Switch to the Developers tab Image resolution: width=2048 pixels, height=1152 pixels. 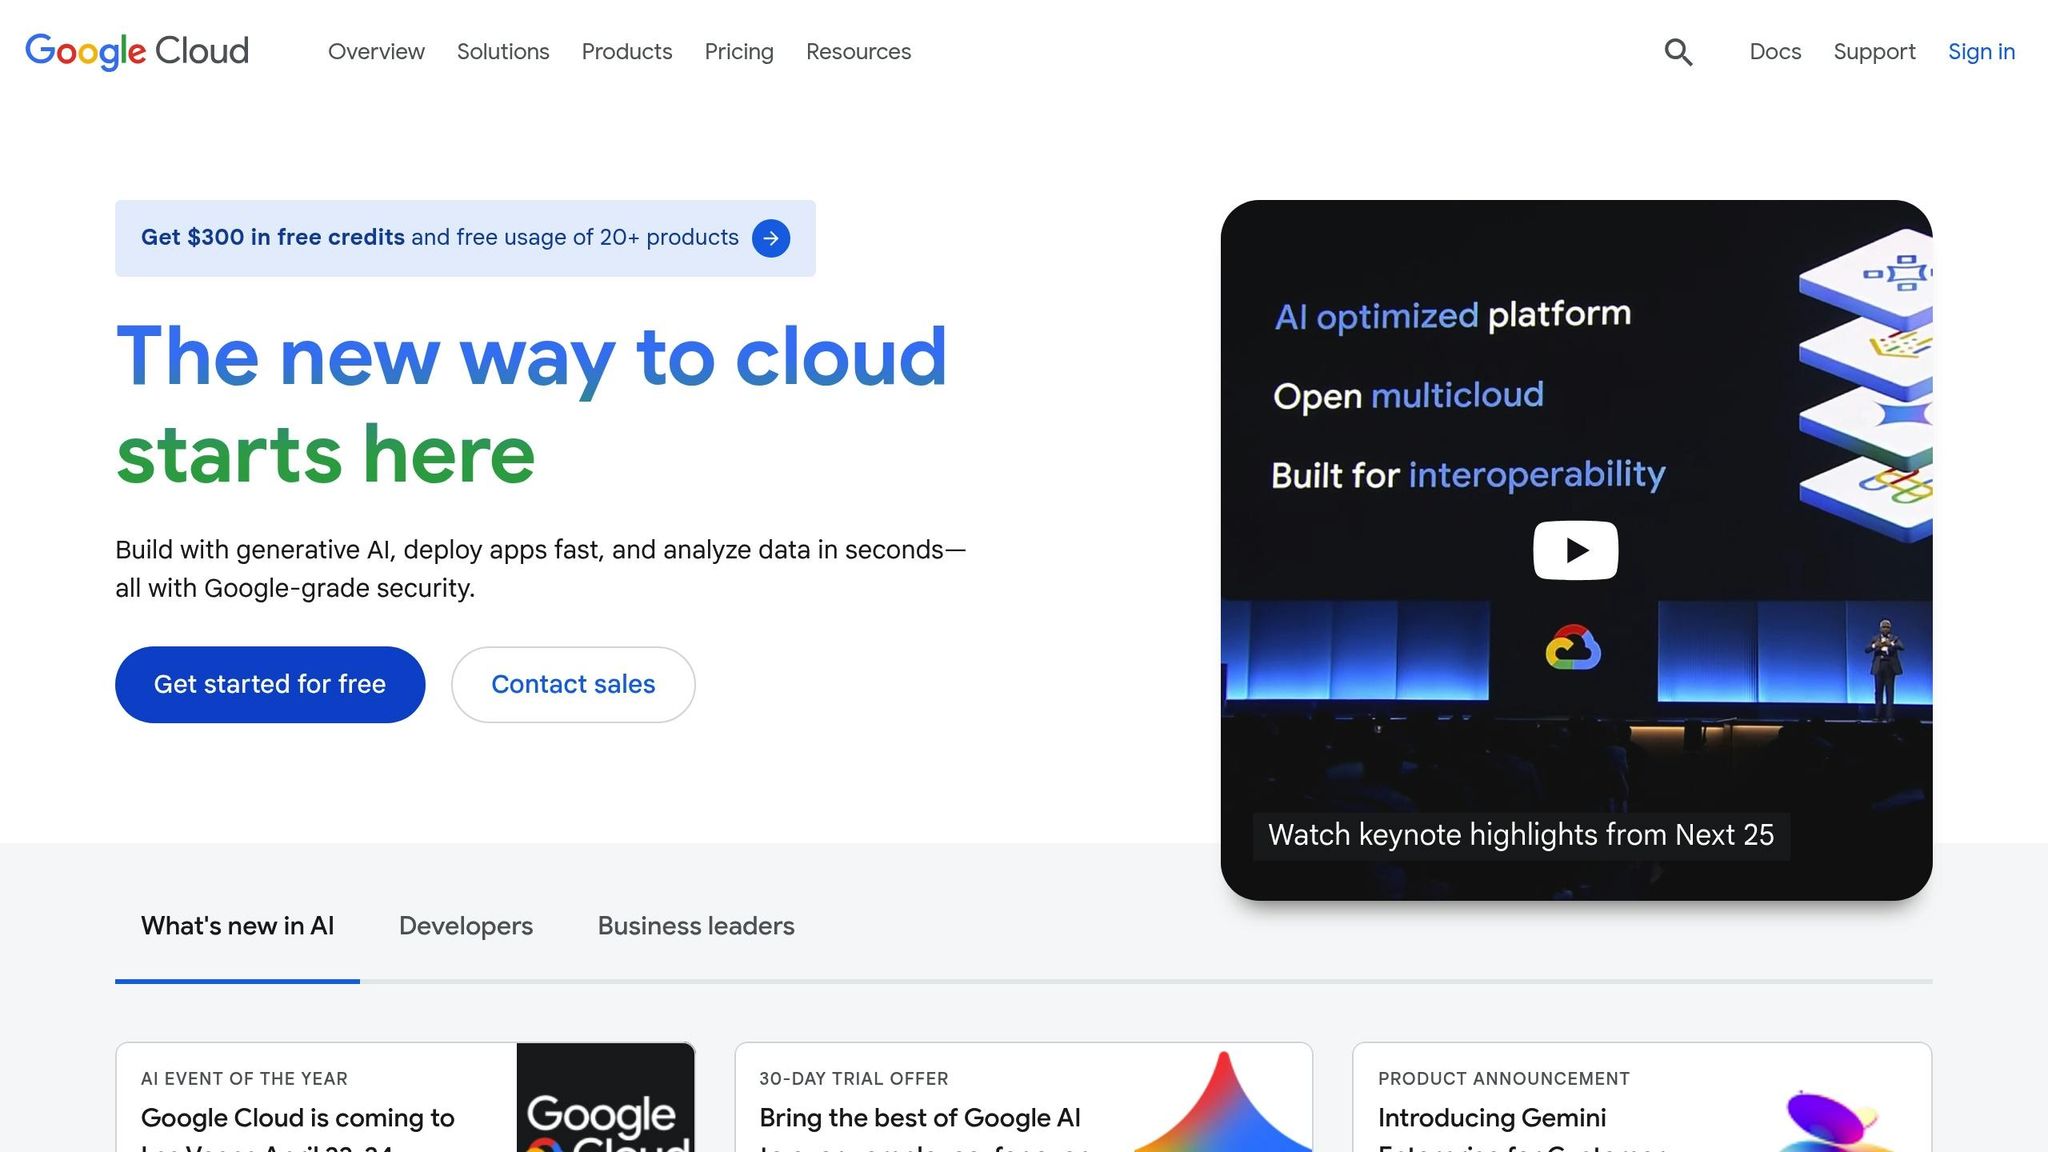tap(465, 926)
